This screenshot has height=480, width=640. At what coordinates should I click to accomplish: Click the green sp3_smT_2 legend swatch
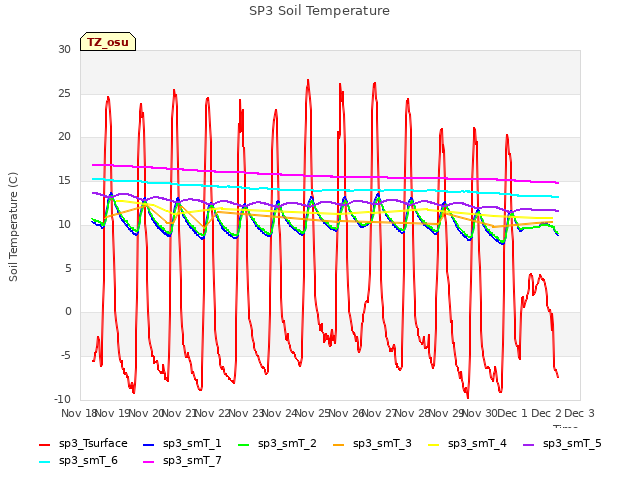point(243,444)
